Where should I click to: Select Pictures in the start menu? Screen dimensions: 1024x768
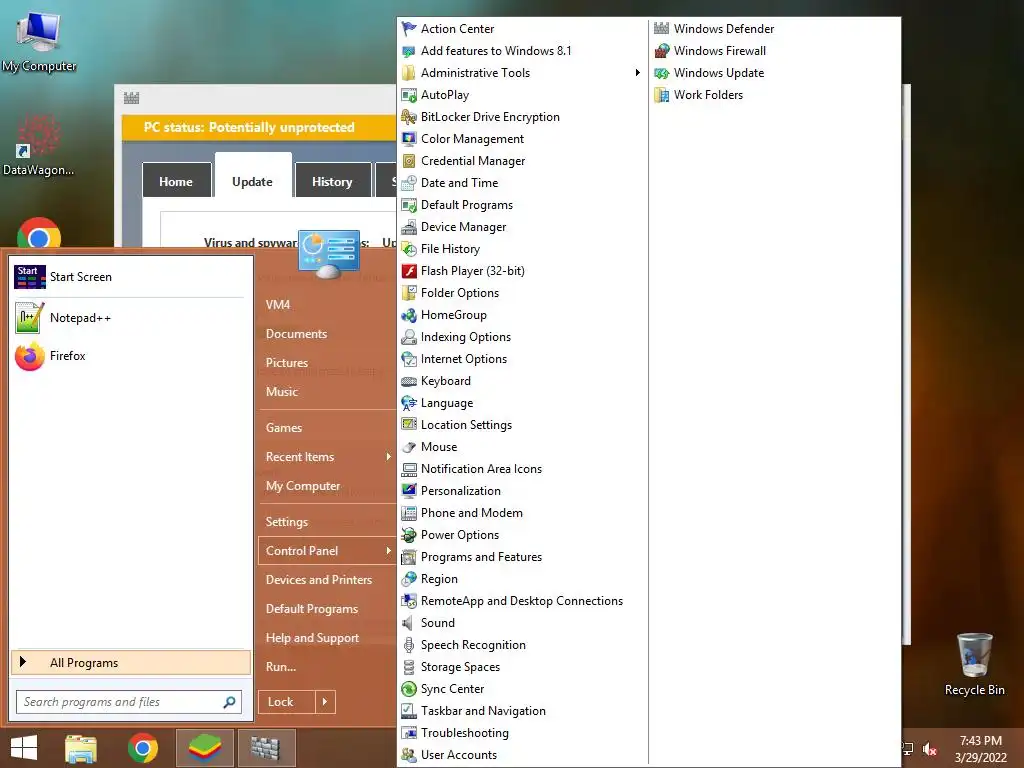click(x=287, y=363)
